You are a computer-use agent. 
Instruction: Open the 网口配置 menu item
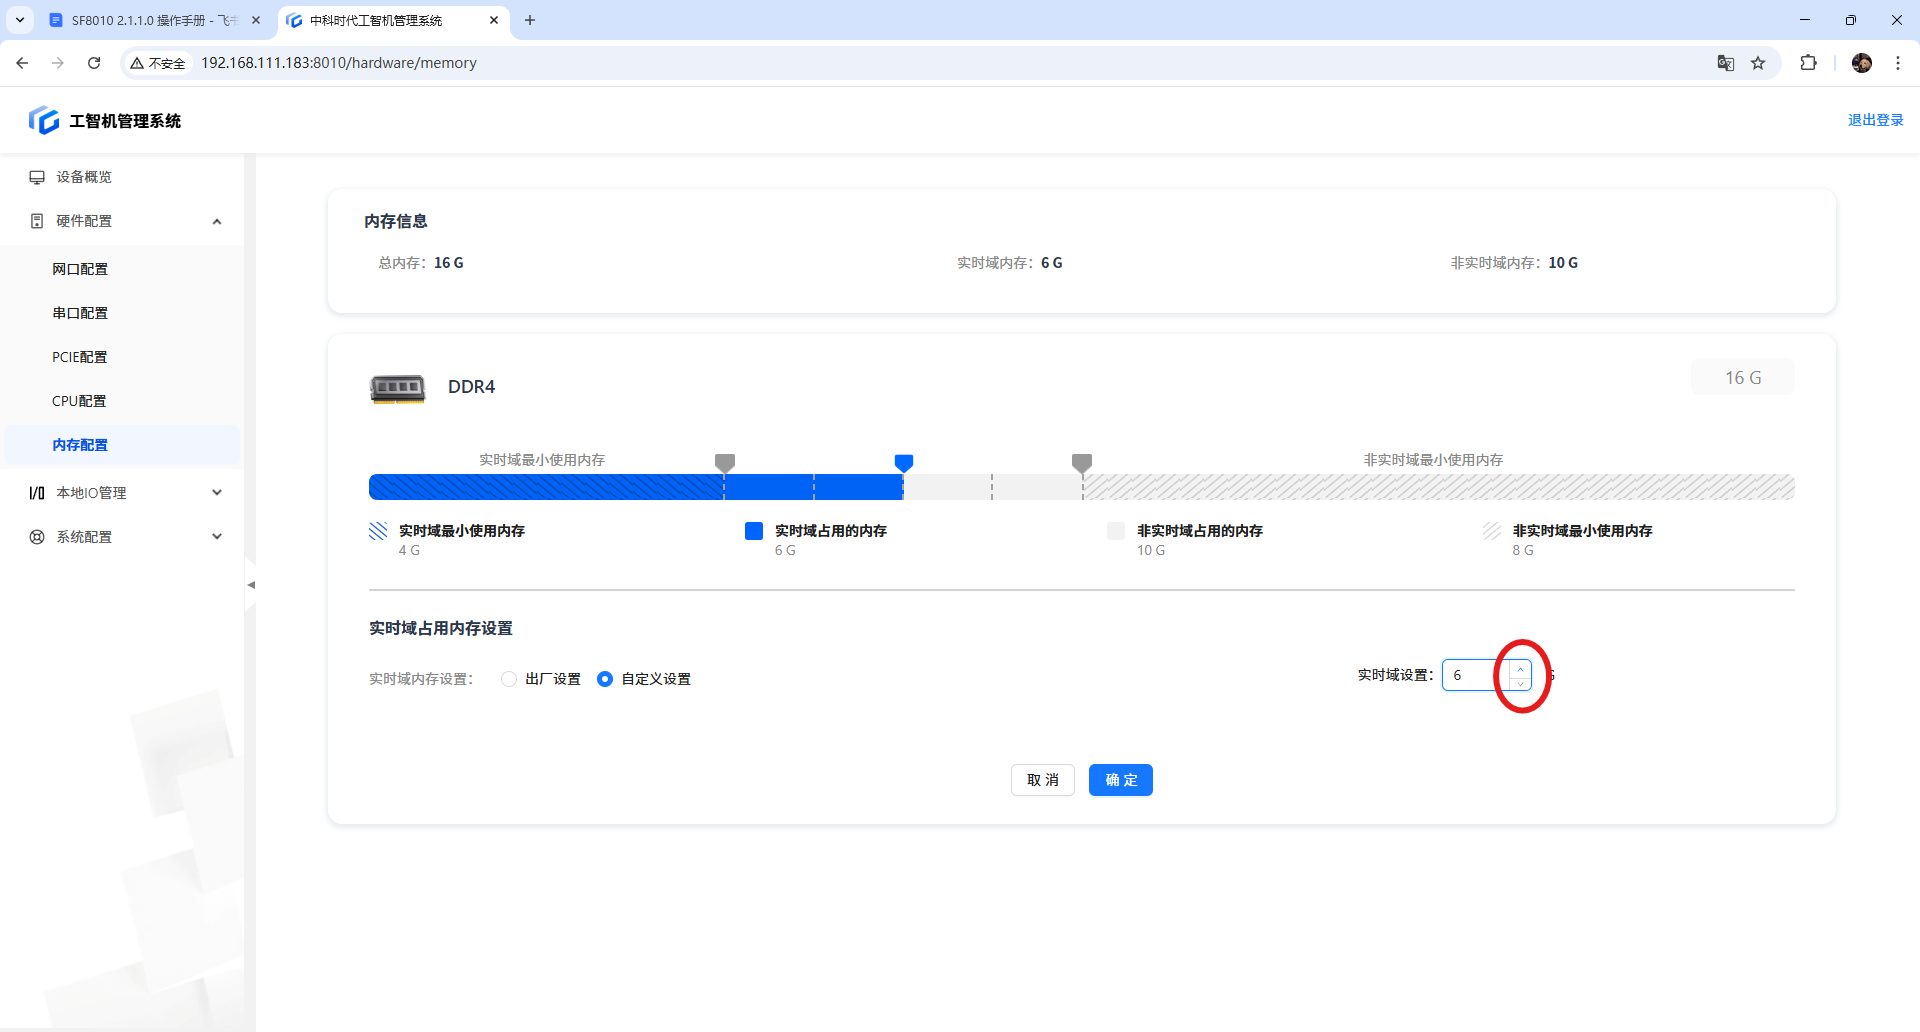pos(80,269)
